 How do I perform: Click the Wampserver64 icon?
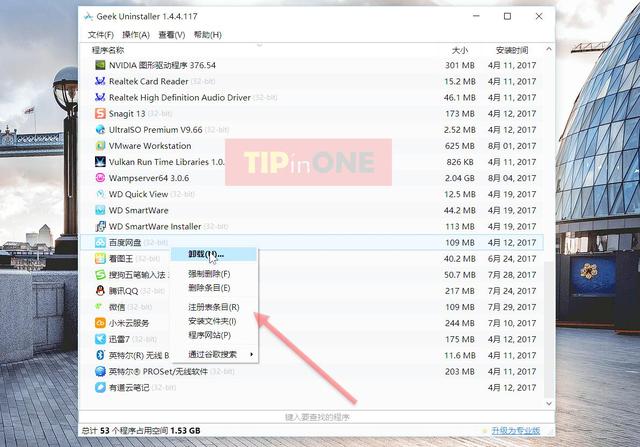pyautogui.click(x=100, y=178)
